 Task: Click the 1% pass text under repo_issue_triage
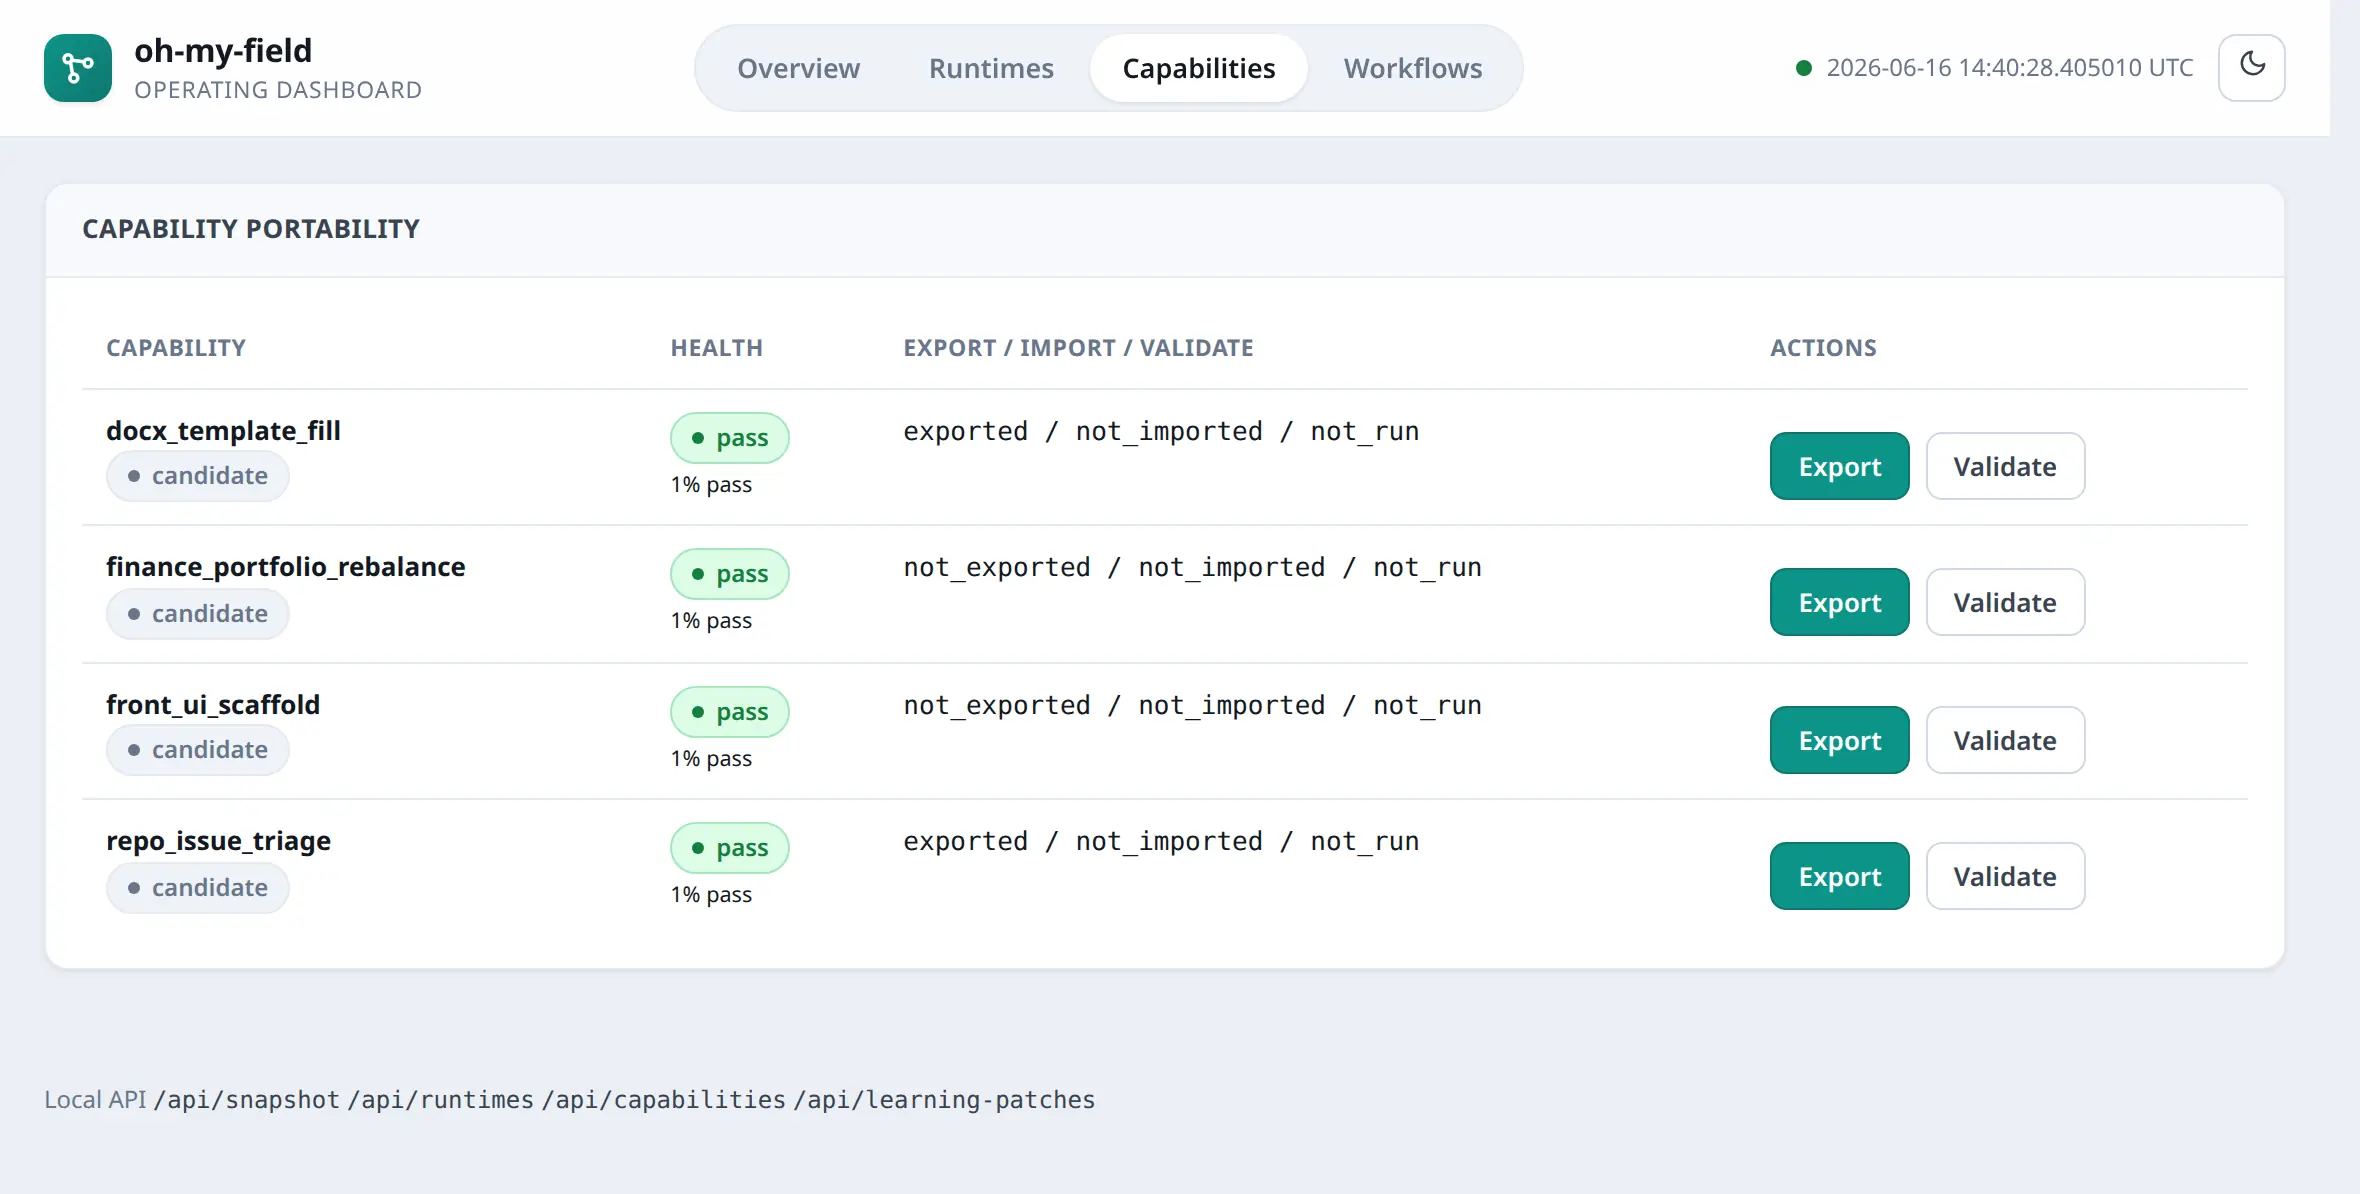(711, 895)
